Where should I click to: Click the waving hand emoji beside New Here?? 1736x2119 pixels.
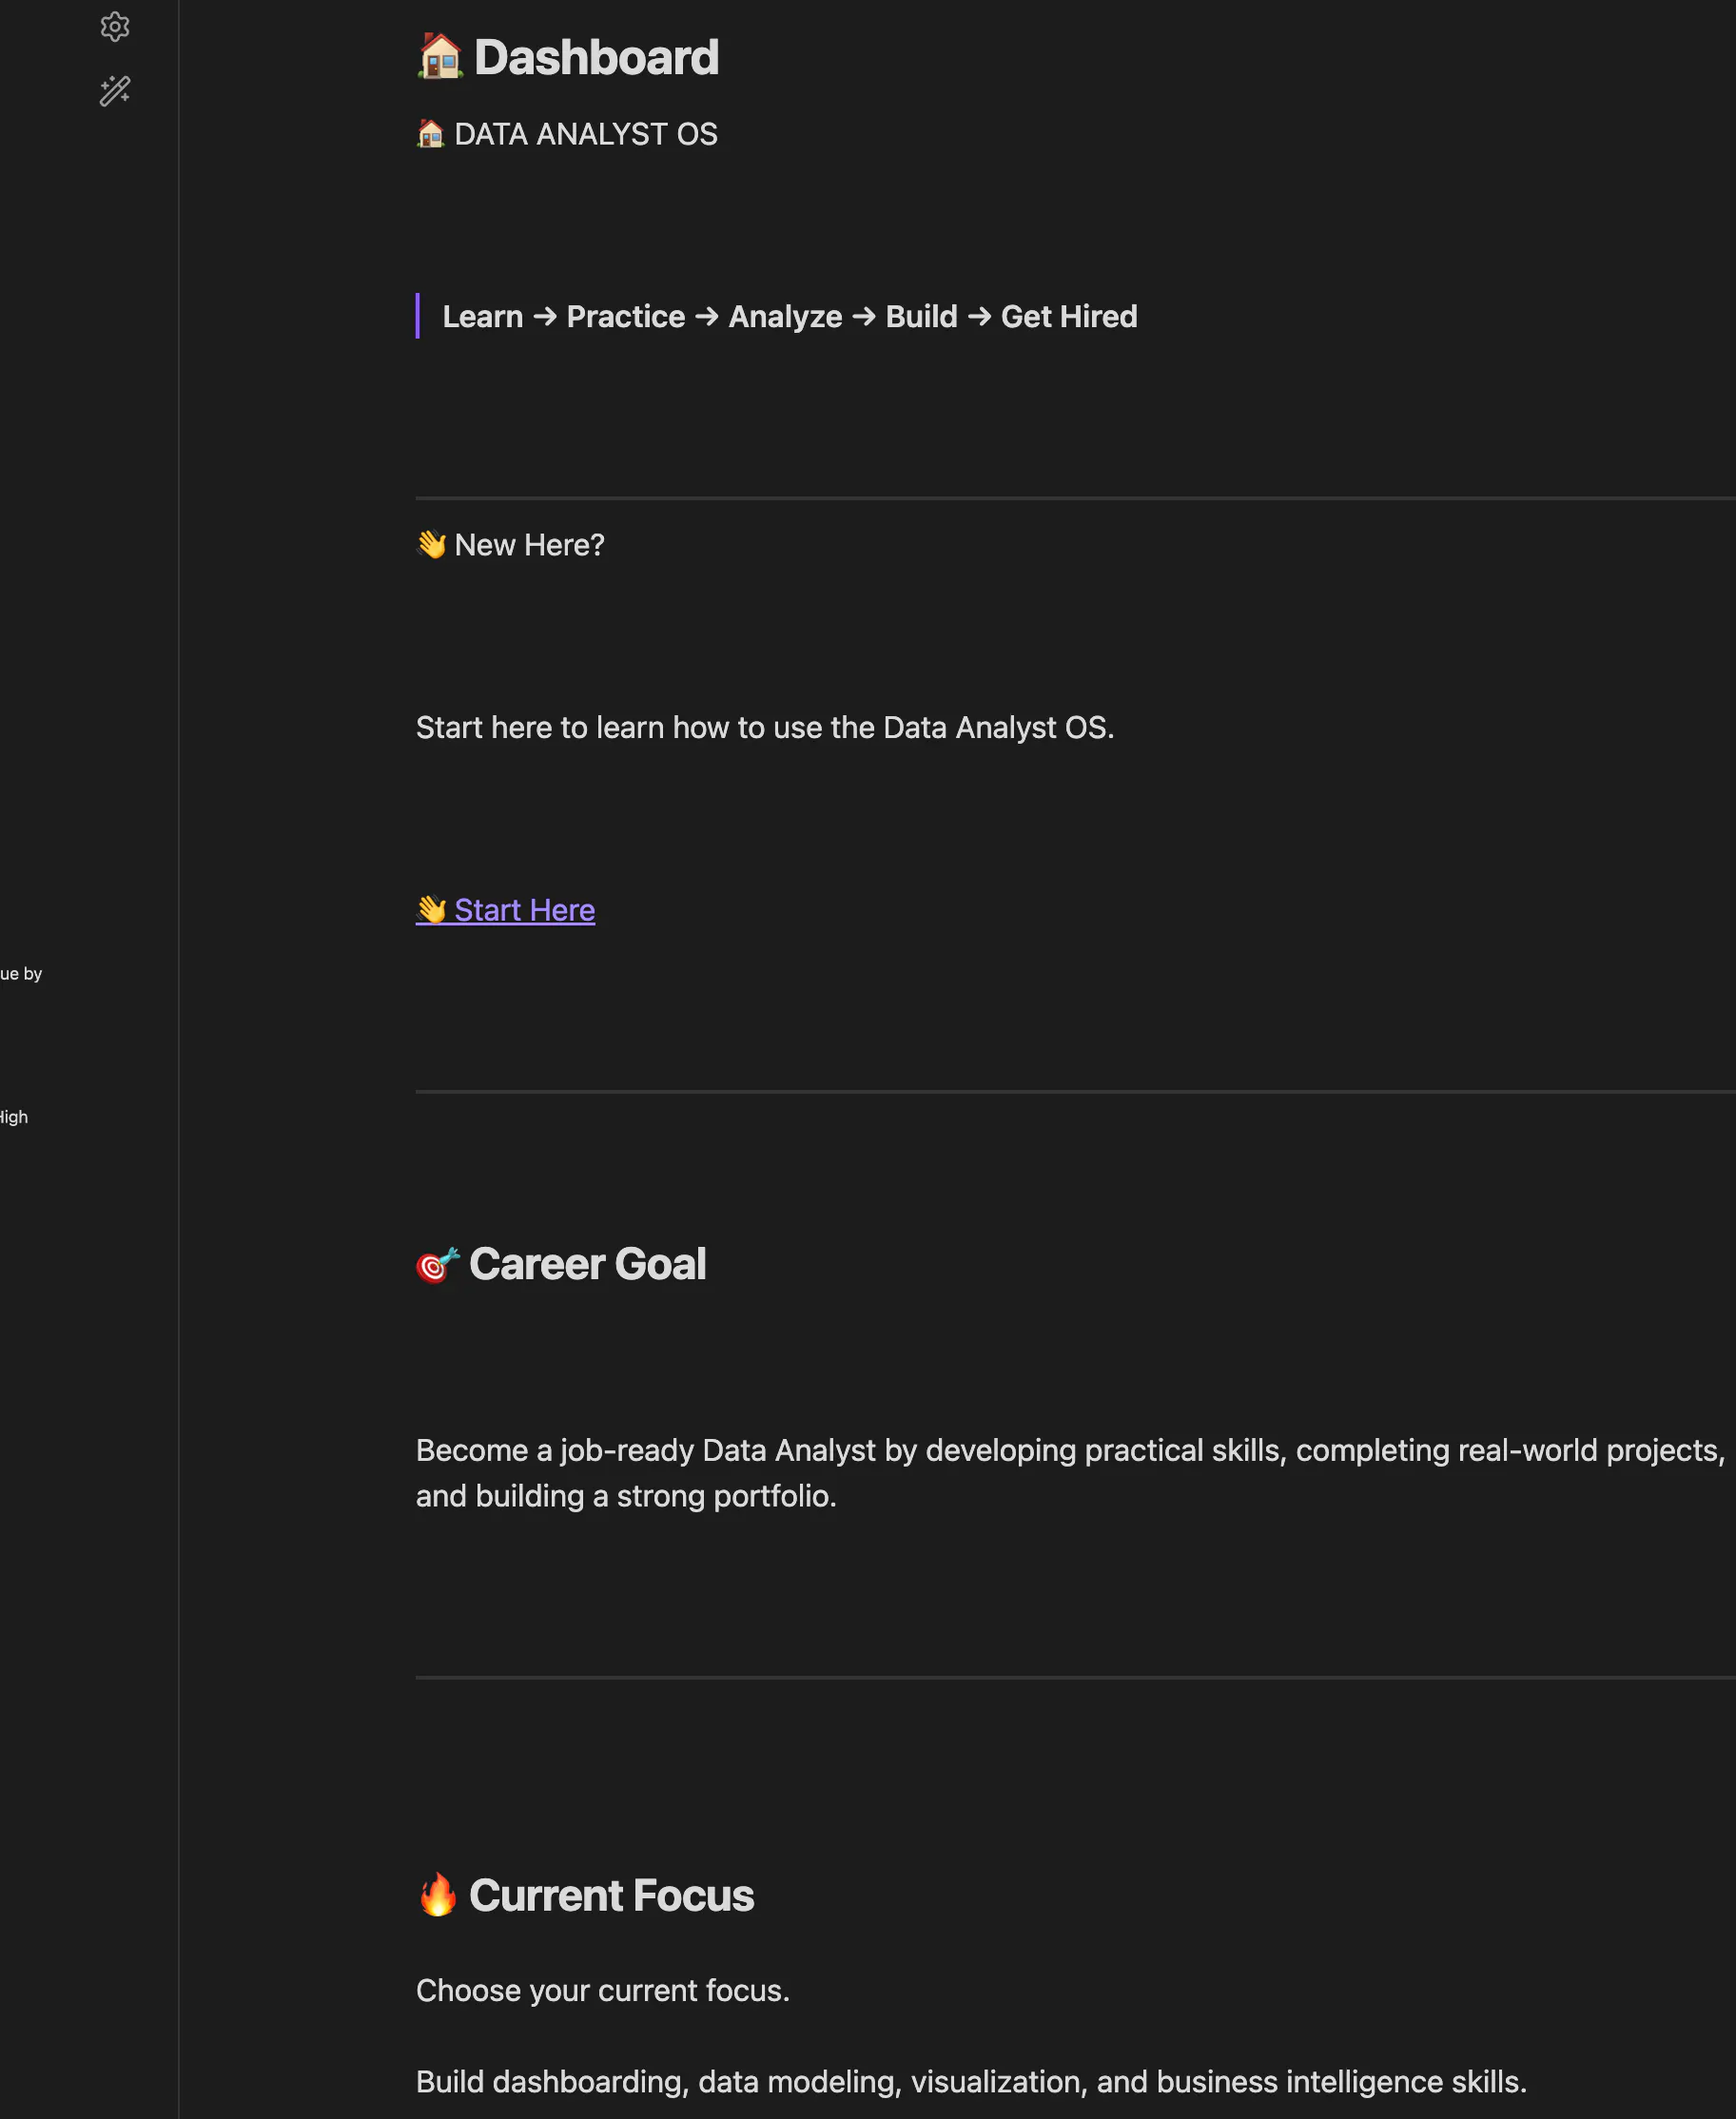click(431, 545)
